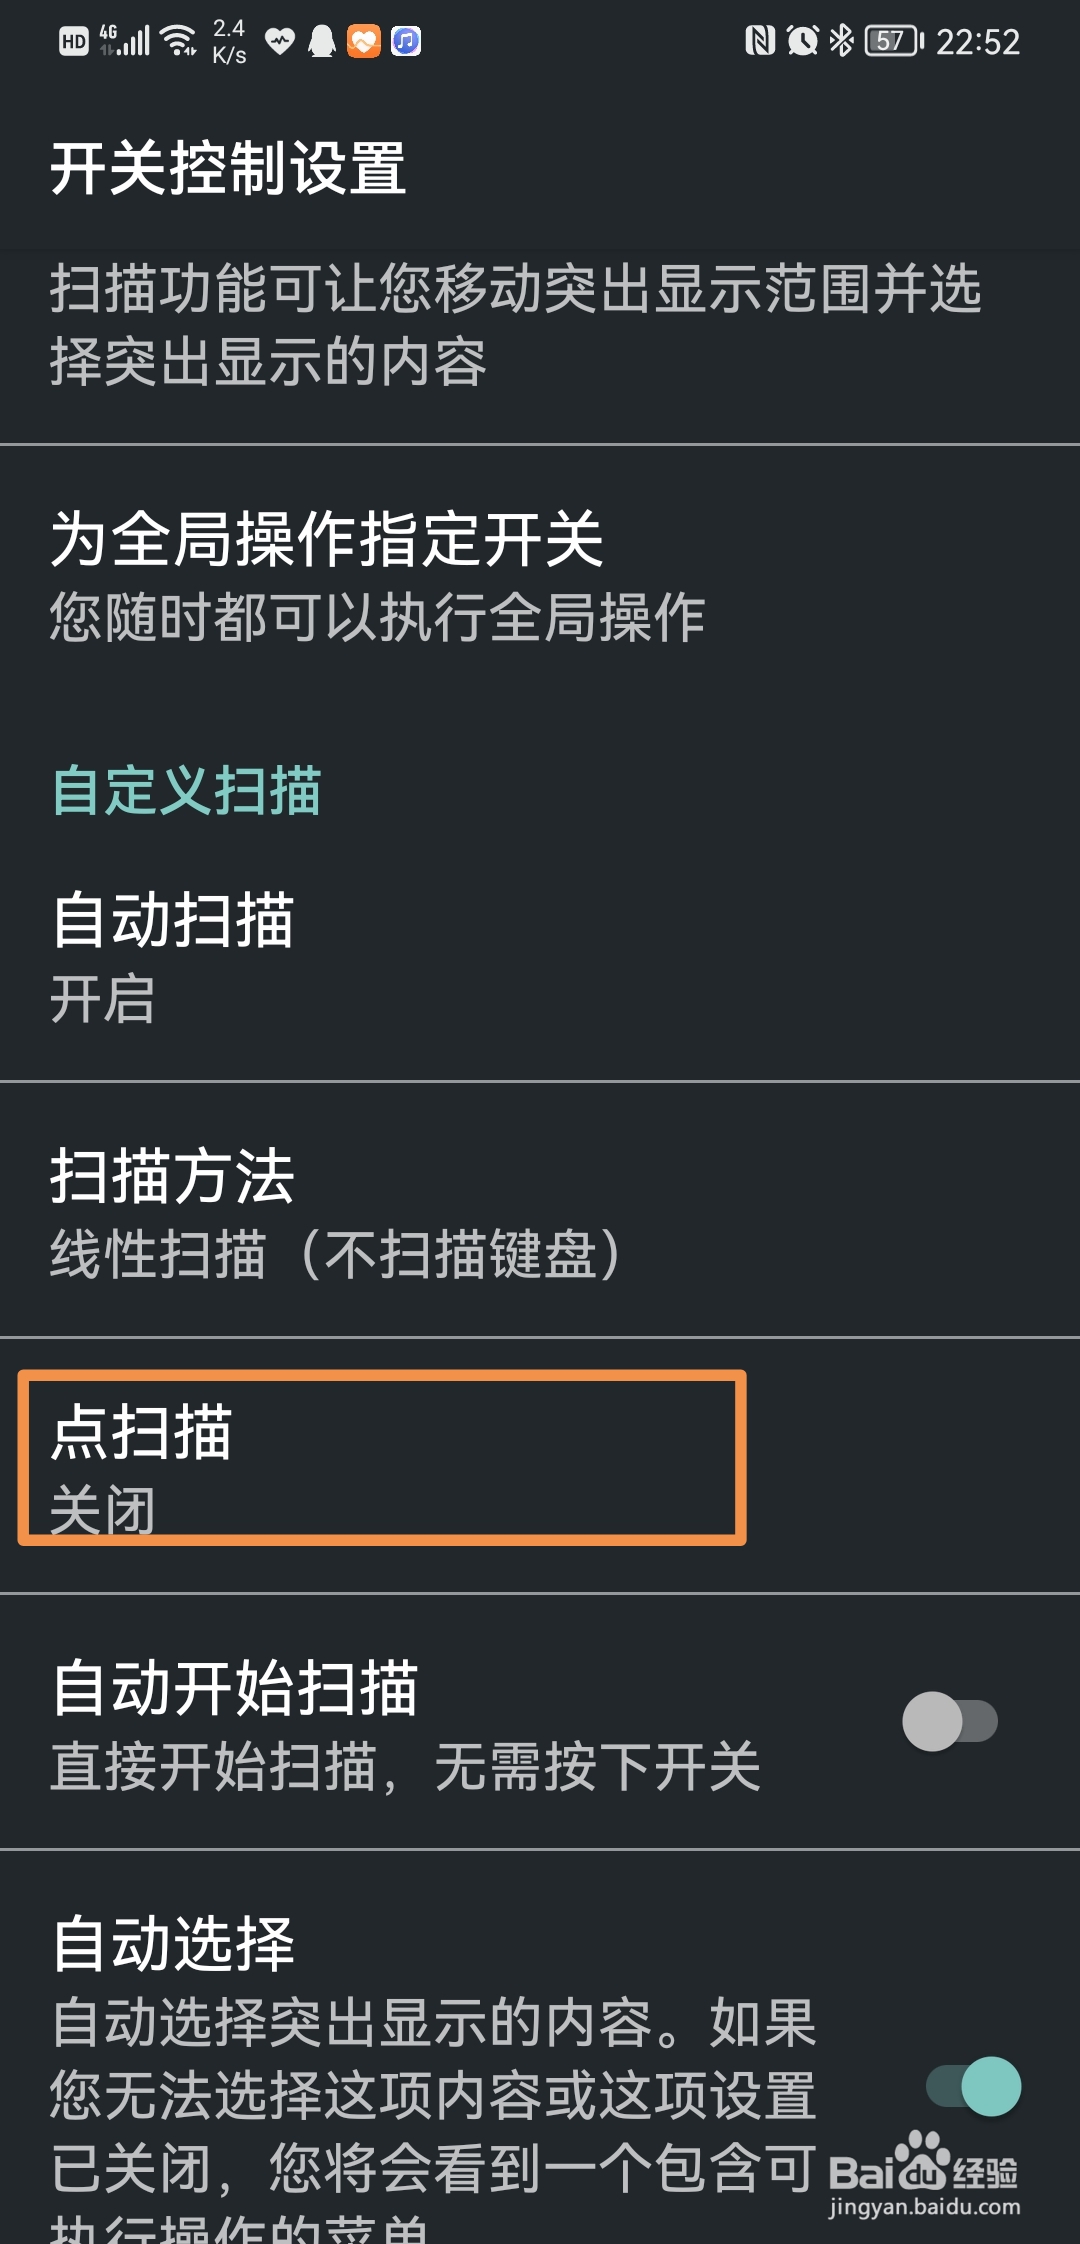
Task: Tap the scan function description text
Action: [x=516, y=325]
